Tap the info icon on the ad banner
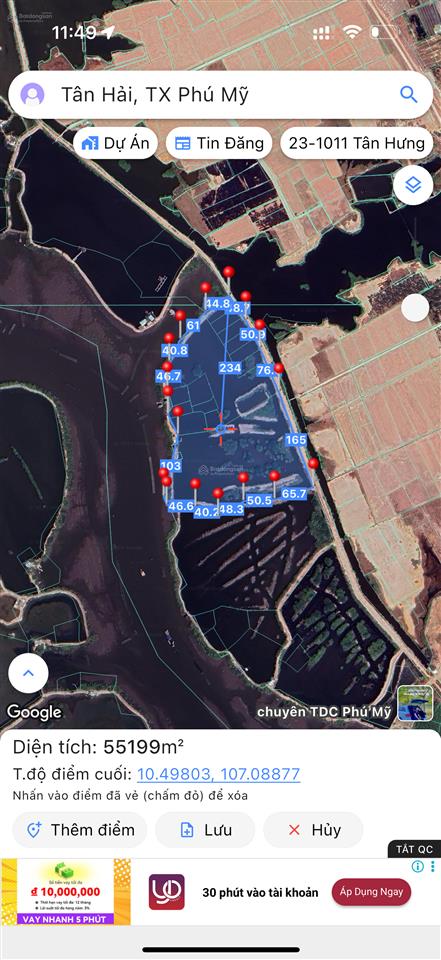Screen dimensions: 441x960 [x=418, y=866]
